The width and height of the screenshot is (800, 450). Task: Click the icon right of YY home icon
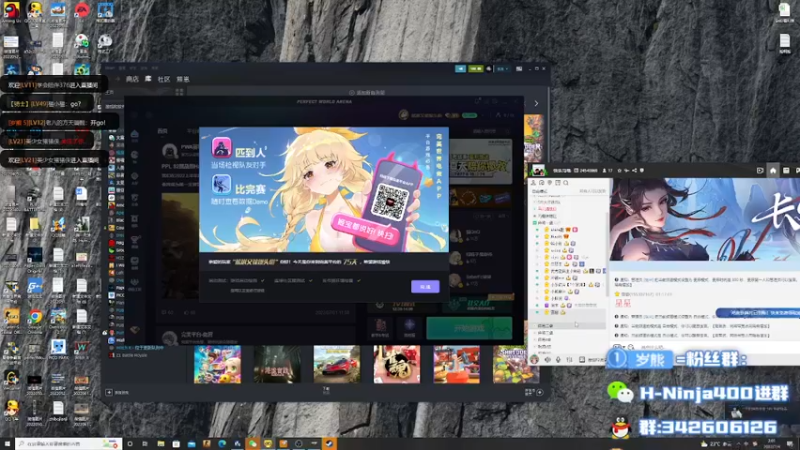tap(786, 170)
